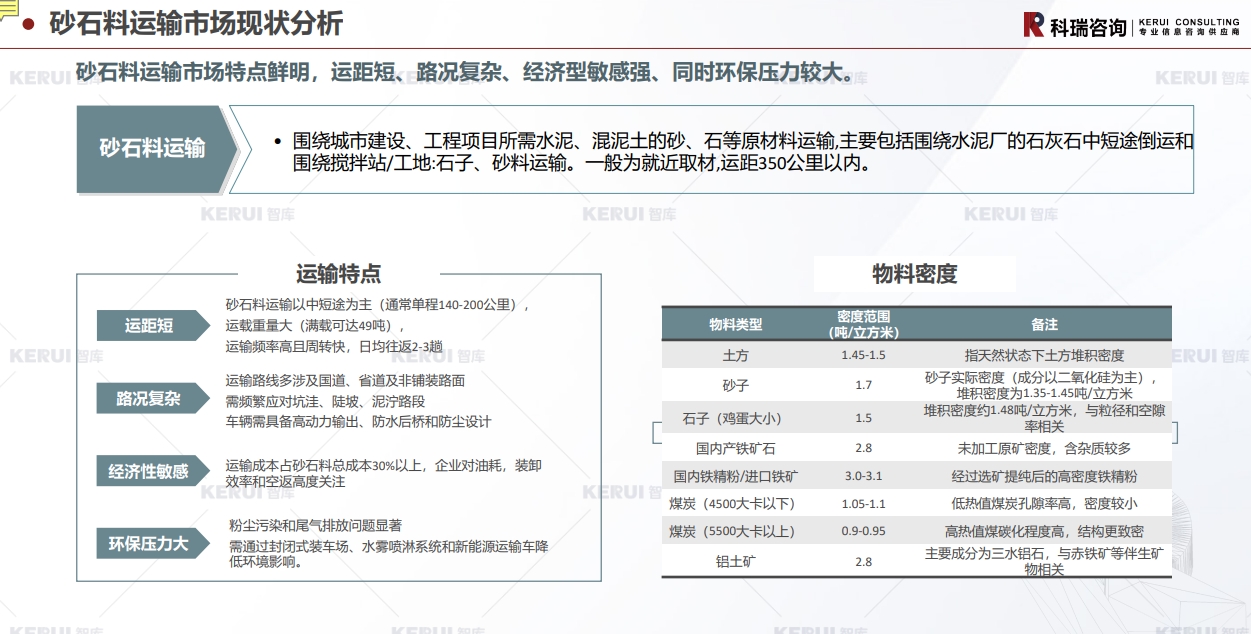Click the 国内产铁矿石 table cell
1251x634 pixels.
[x=735, y=448]
